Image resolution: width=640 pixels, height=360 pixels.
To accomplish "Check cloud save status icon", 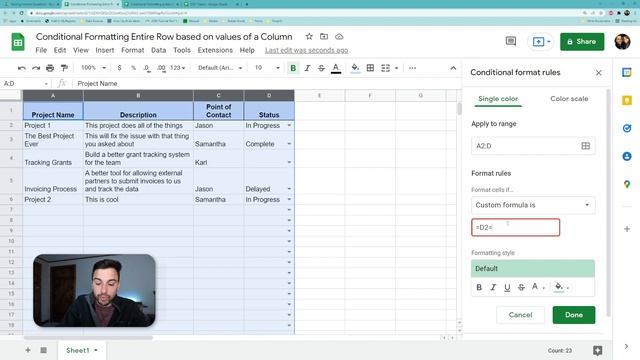I will pos(339,37).
